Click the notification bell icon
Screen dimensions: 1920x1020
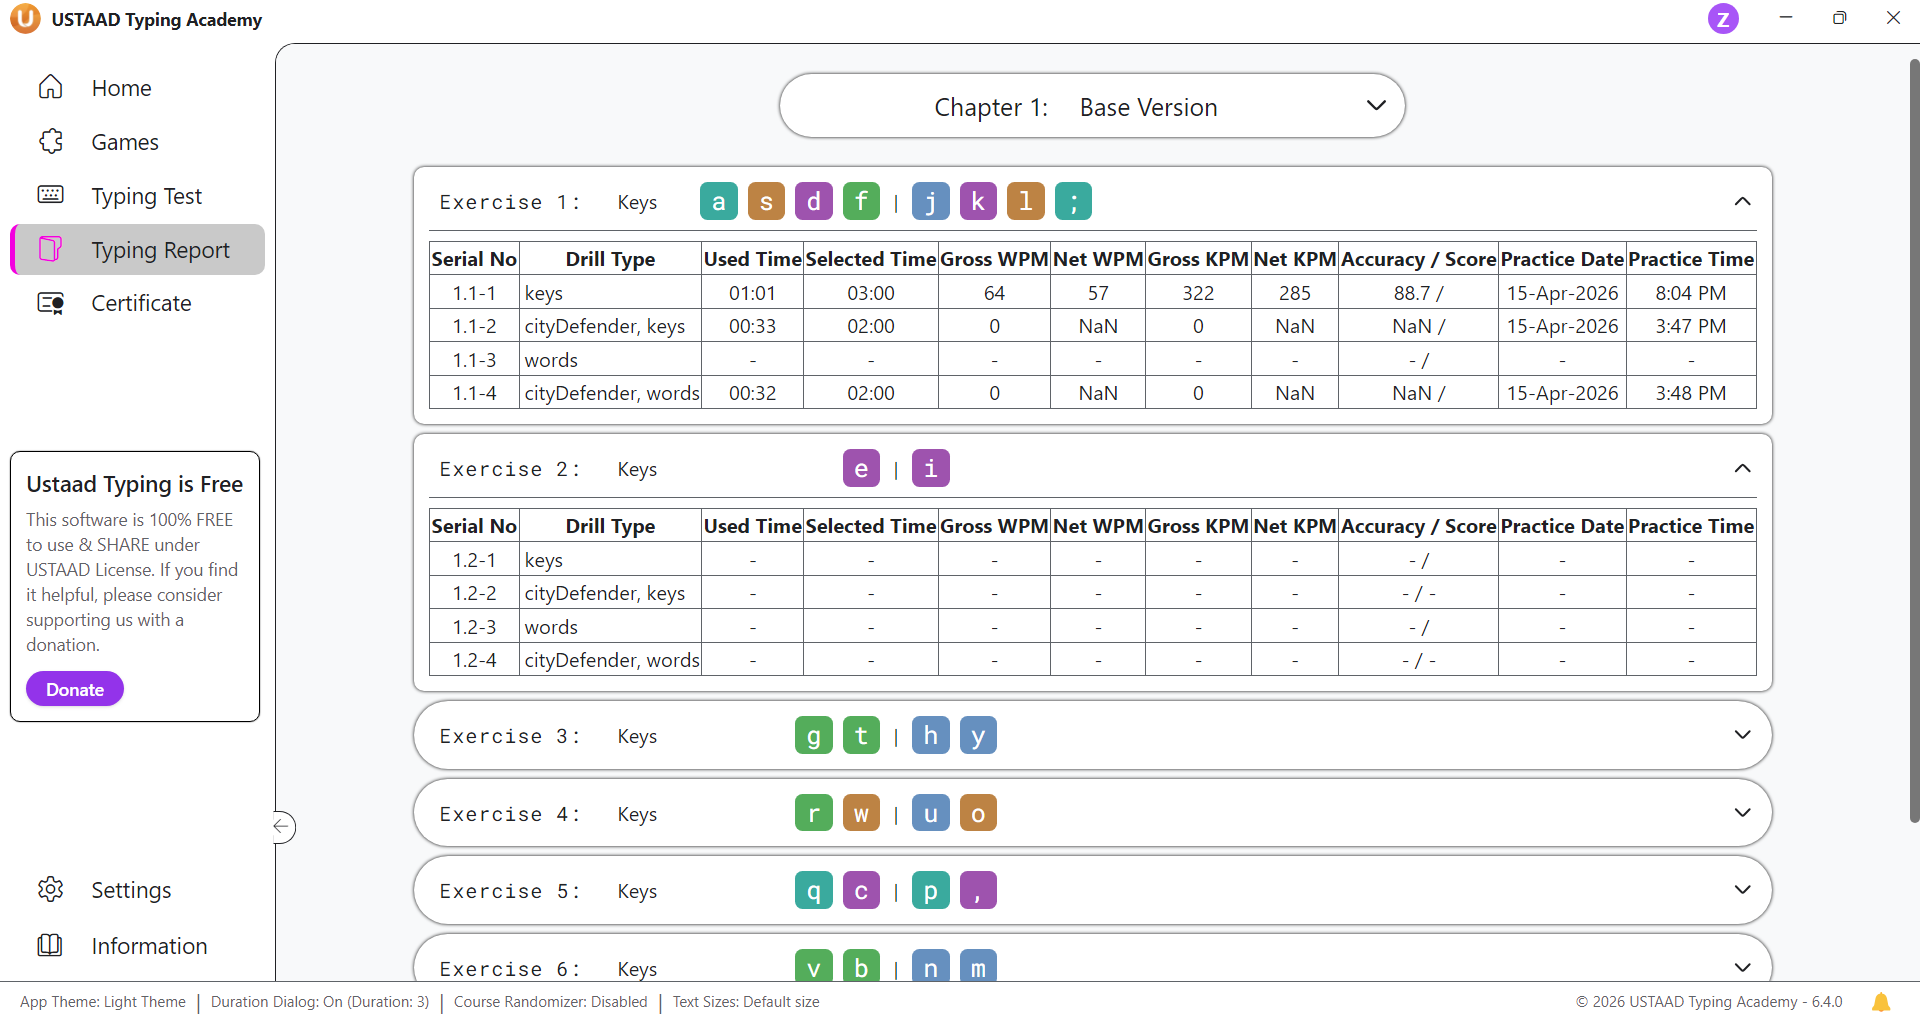point(1880,1002)
